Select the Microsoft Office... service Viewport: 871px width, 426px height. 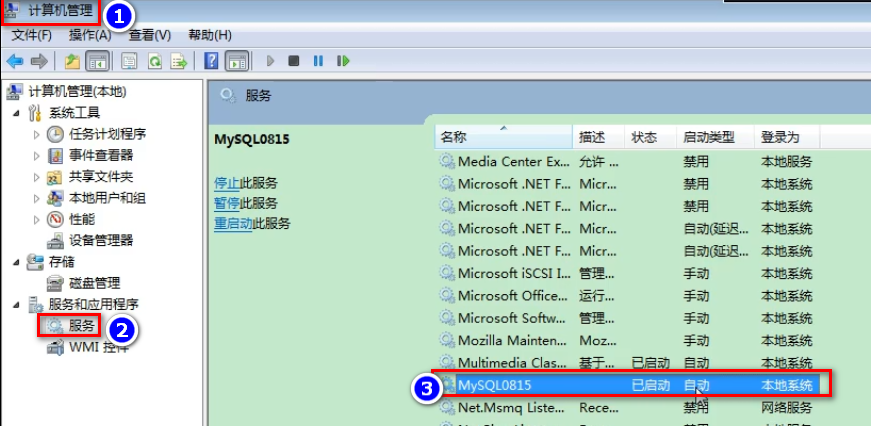click(511, 295)
